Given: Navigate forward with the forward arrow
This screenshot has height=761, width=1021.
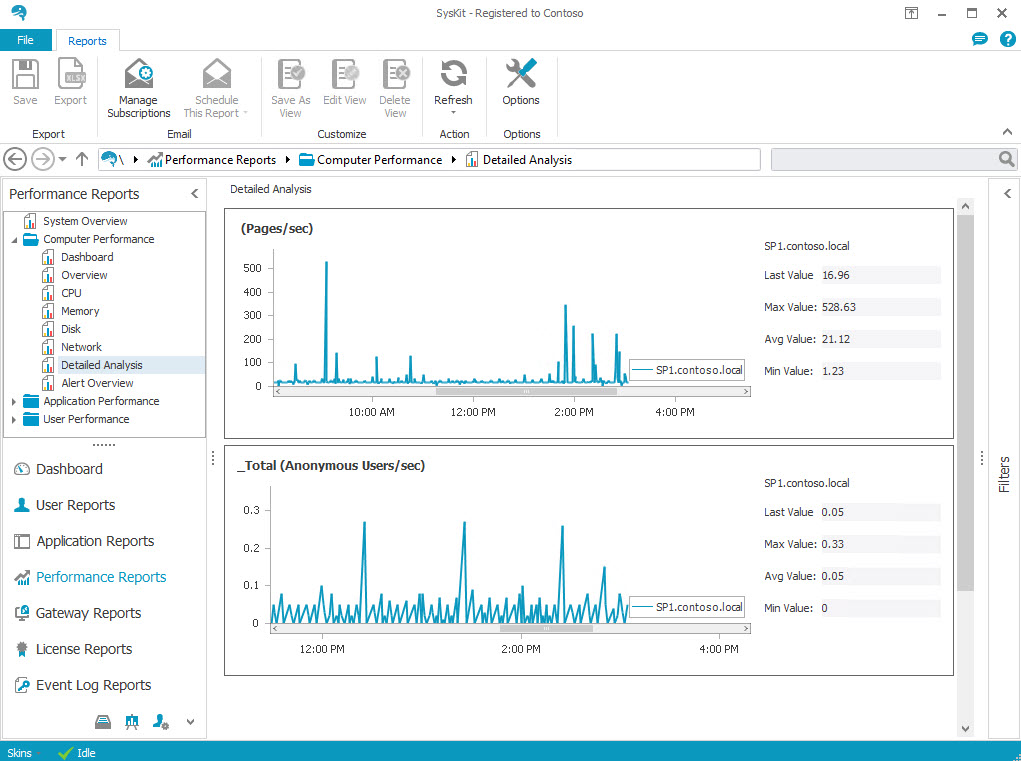Looking at the screenshot, I should click(43, 159).
